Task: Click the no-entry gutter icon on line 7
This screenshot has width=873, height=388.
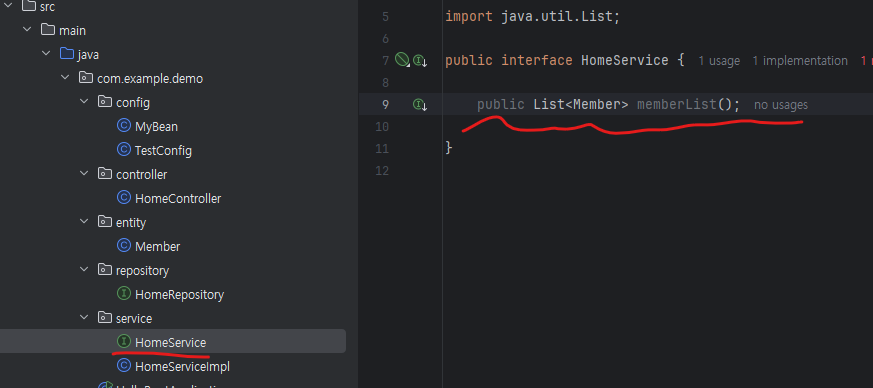Action: [x=402, y=60]
